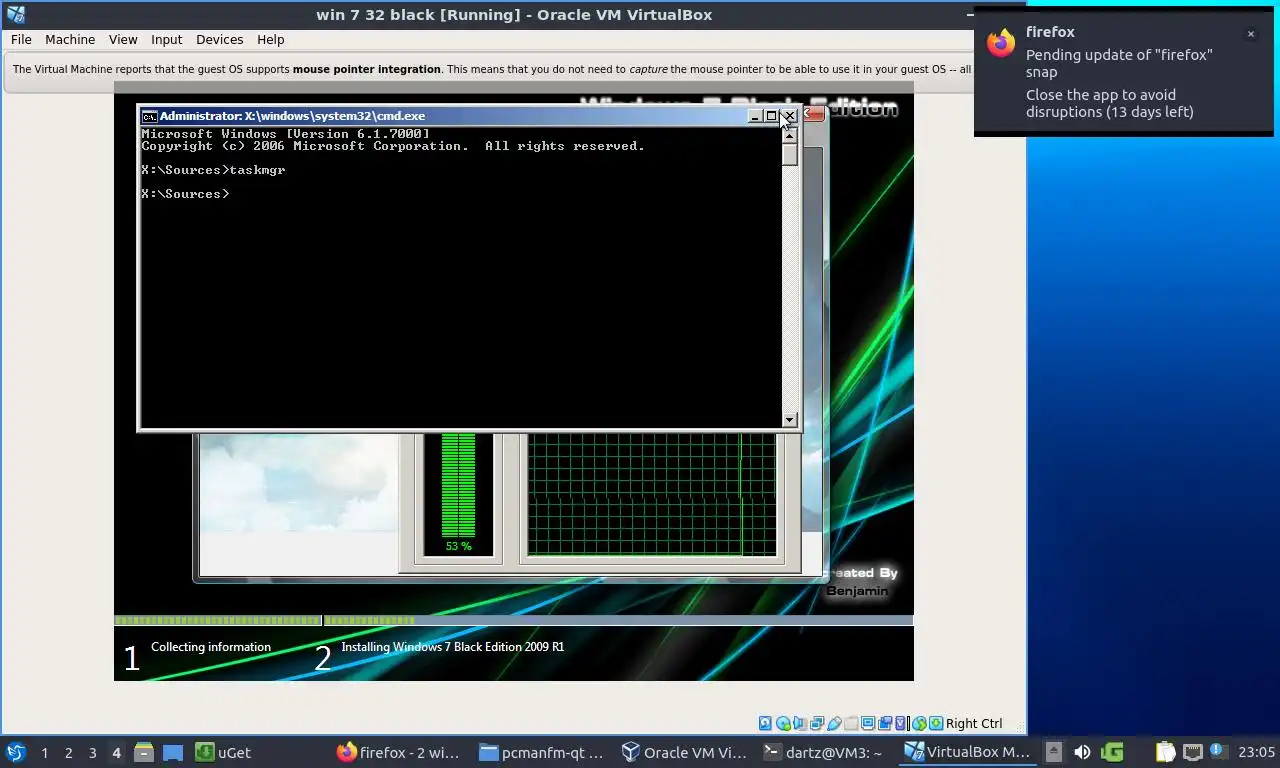The image size is (1280, 768).
Task: Click the VirtualBox window title bar icon
Action: 15,14
